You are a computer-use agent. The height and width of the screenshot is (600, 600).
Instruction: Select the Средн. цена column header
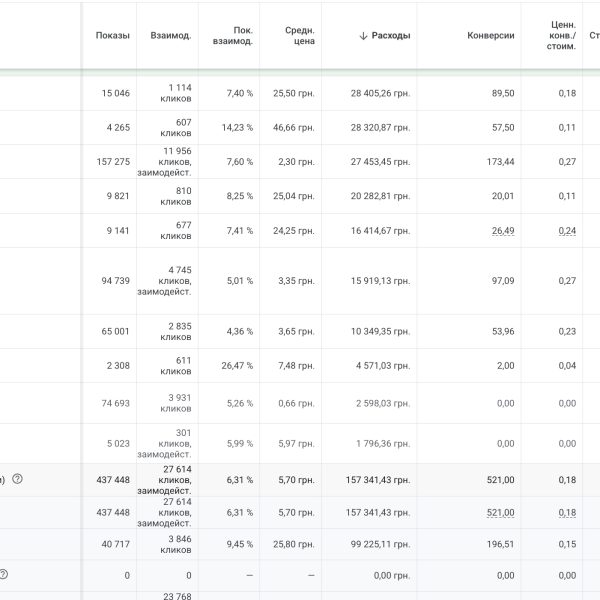pos(298,35)
